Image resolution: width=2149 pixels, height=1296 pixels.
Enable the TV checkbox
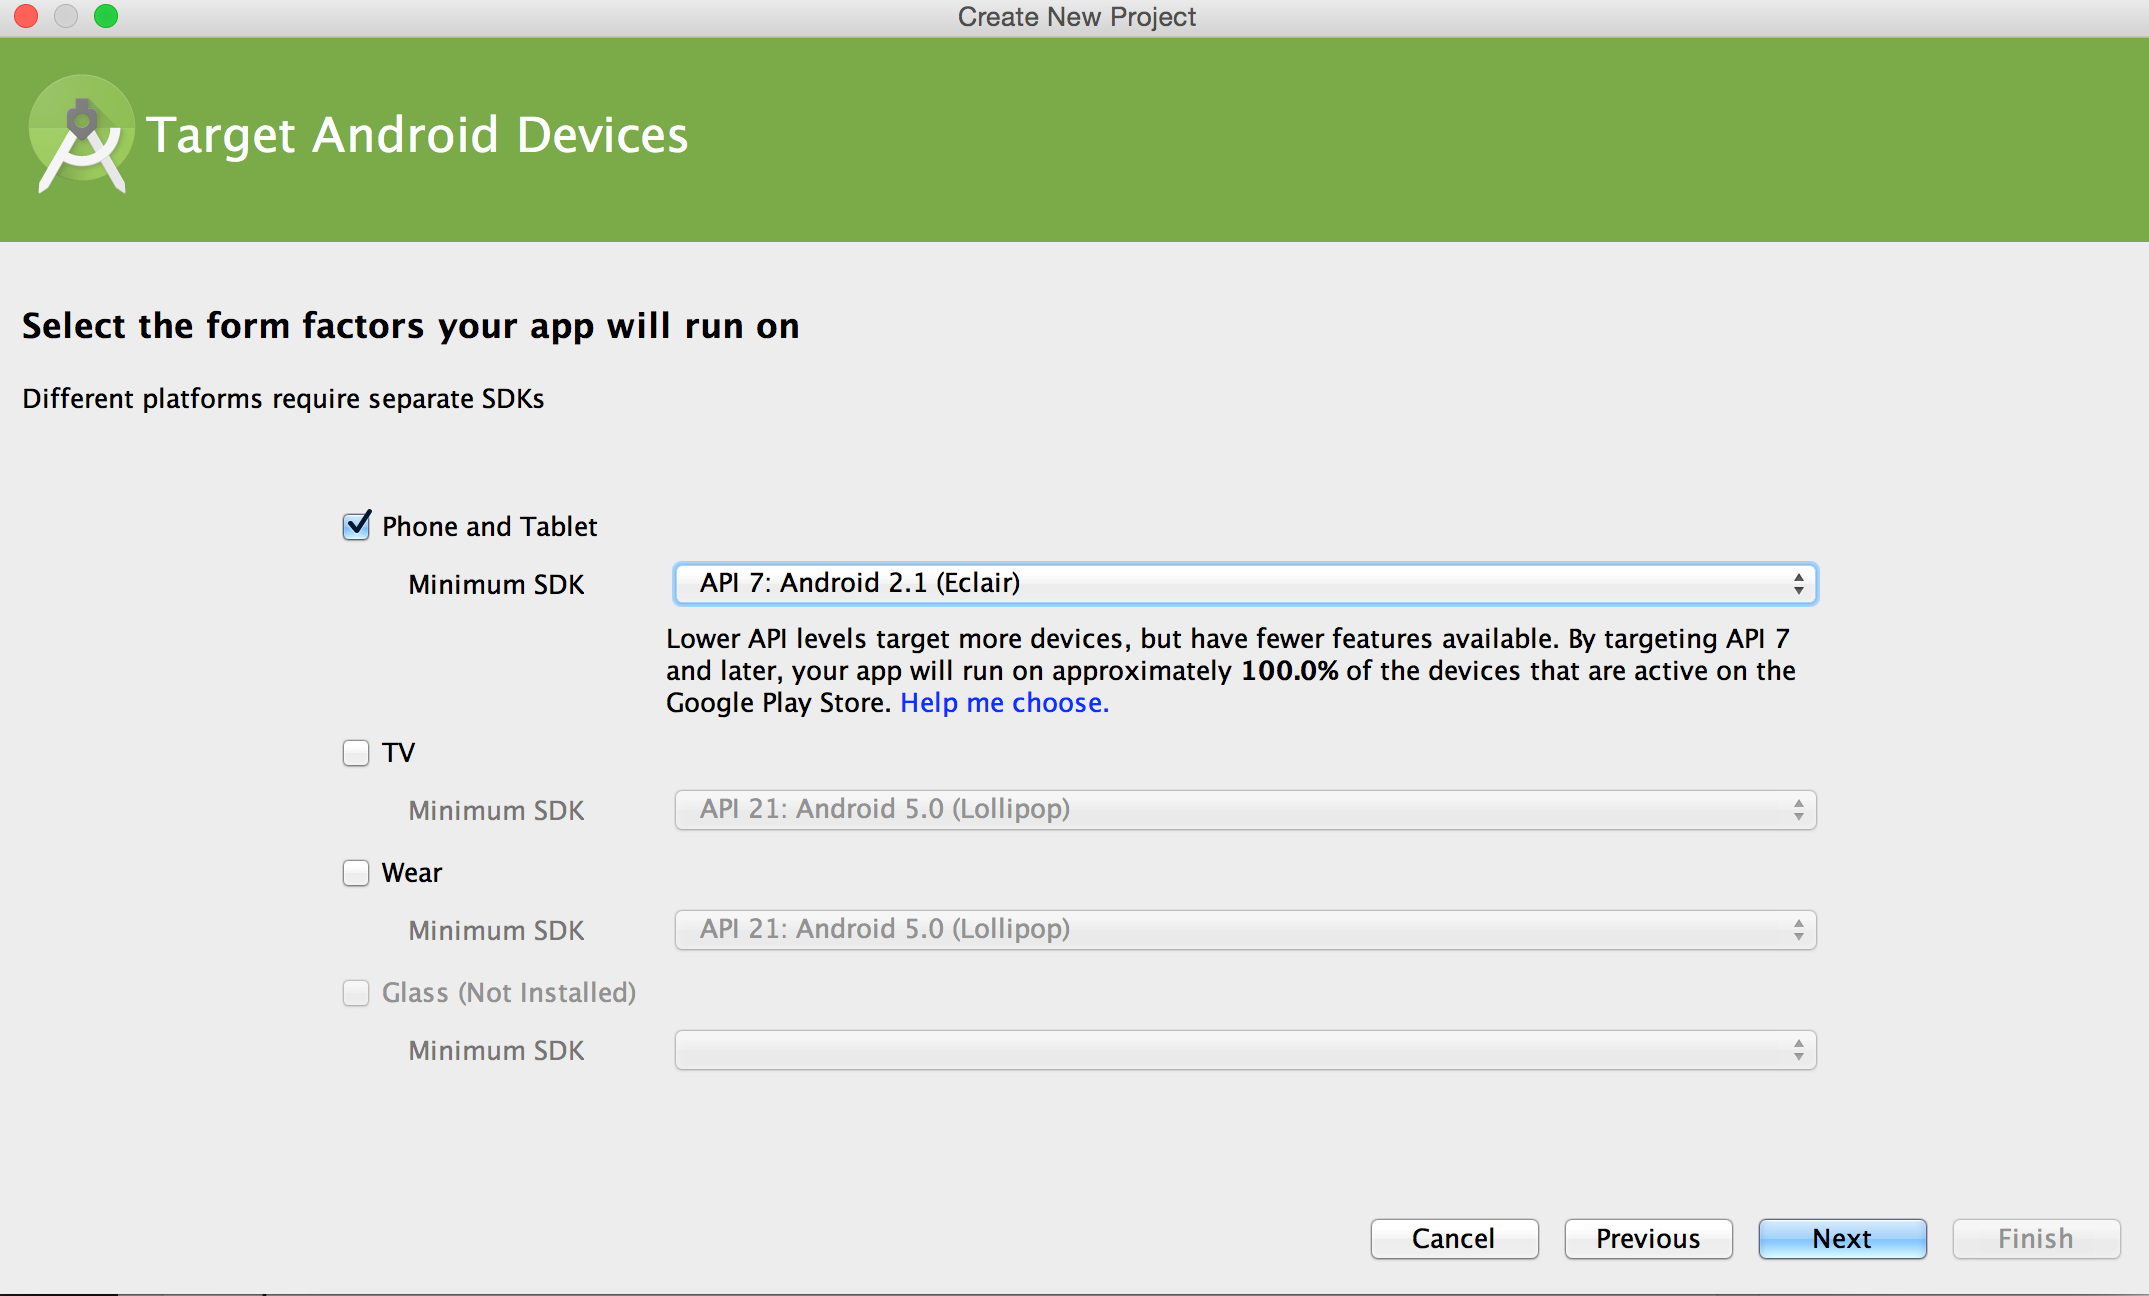355,752
